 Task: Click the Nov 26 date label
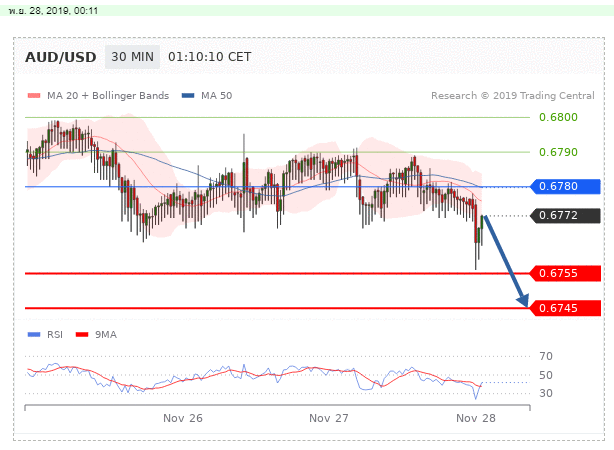pyautogui.click(x=183, y=418)
